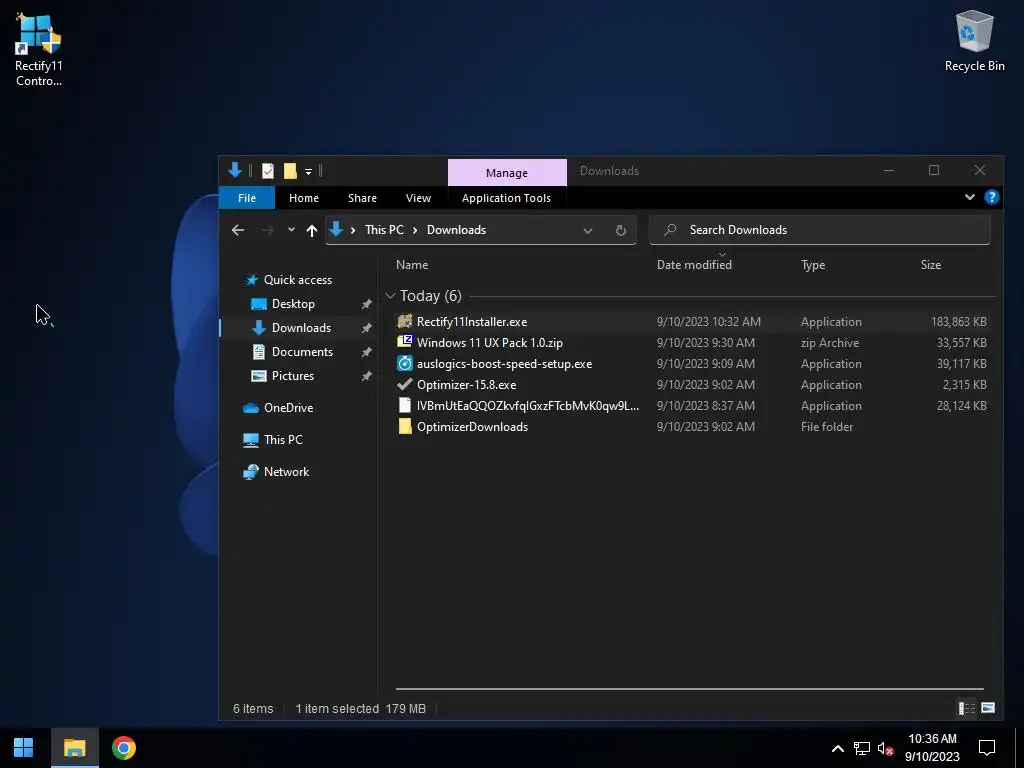Click pin icon next to Desktop

tap(366, 304)
